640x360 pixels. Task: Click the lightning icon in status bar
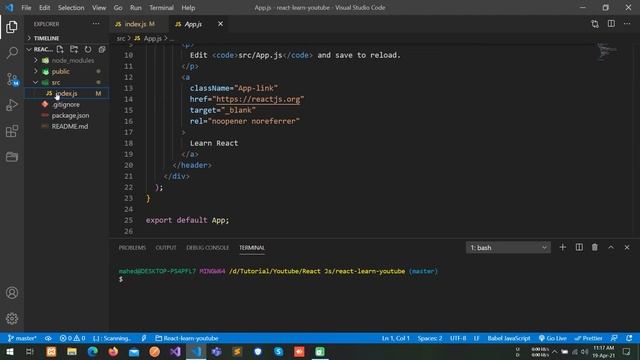click(x=144, y=338)
